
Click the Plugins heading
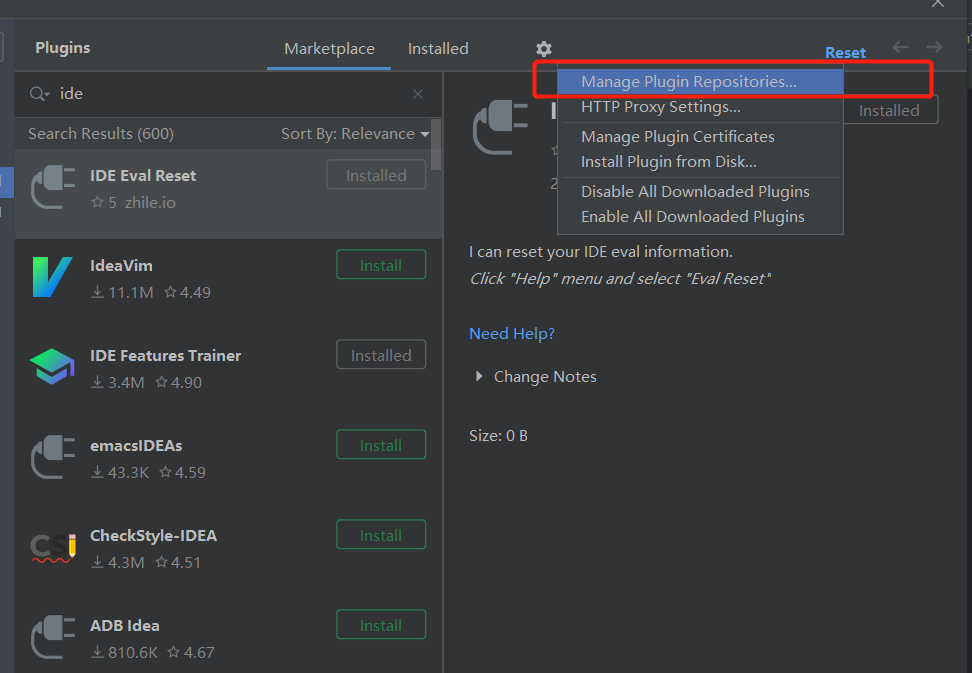coord(63,48)
